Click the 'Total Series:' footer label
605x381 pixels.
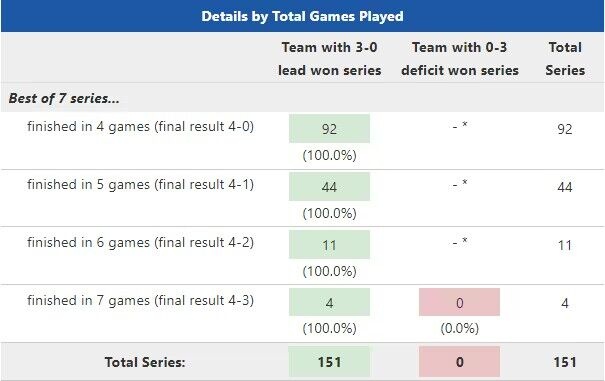145,362
